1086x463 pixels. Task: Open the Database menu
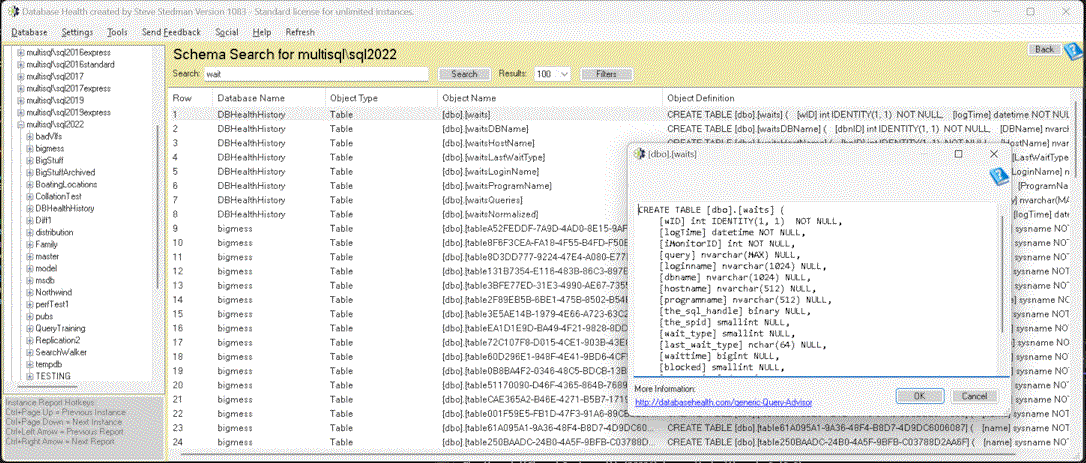pyautogui.click(x=30, y=32)
